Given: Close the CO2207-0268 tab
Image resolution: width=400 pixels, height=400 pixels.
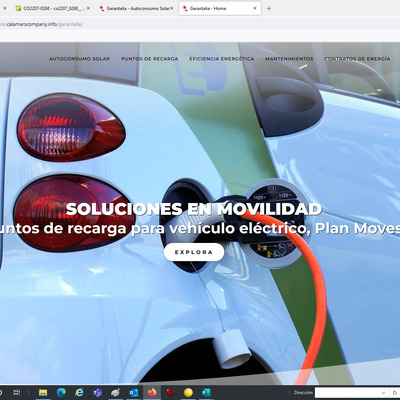Looking at the screenshot, I should [x=88, y=8].
